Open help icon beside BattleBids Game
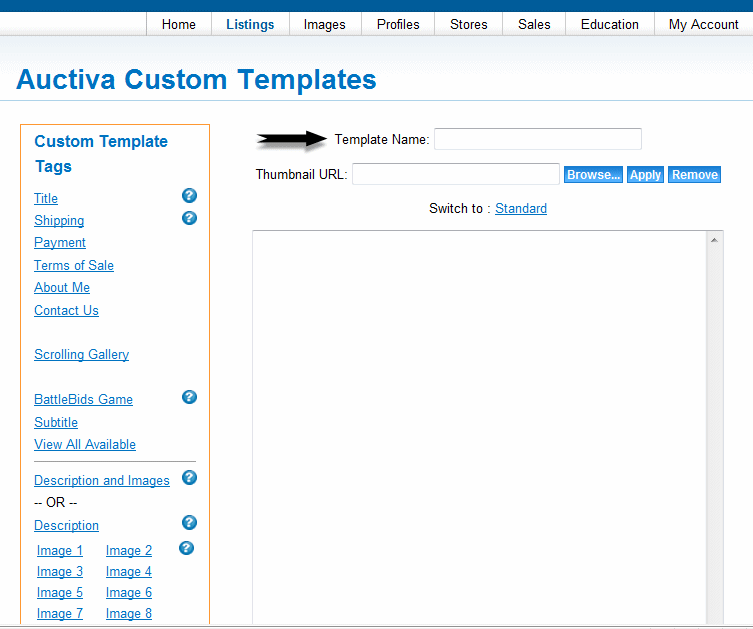Viewport: 753px width, 629px height. [189, 397]
